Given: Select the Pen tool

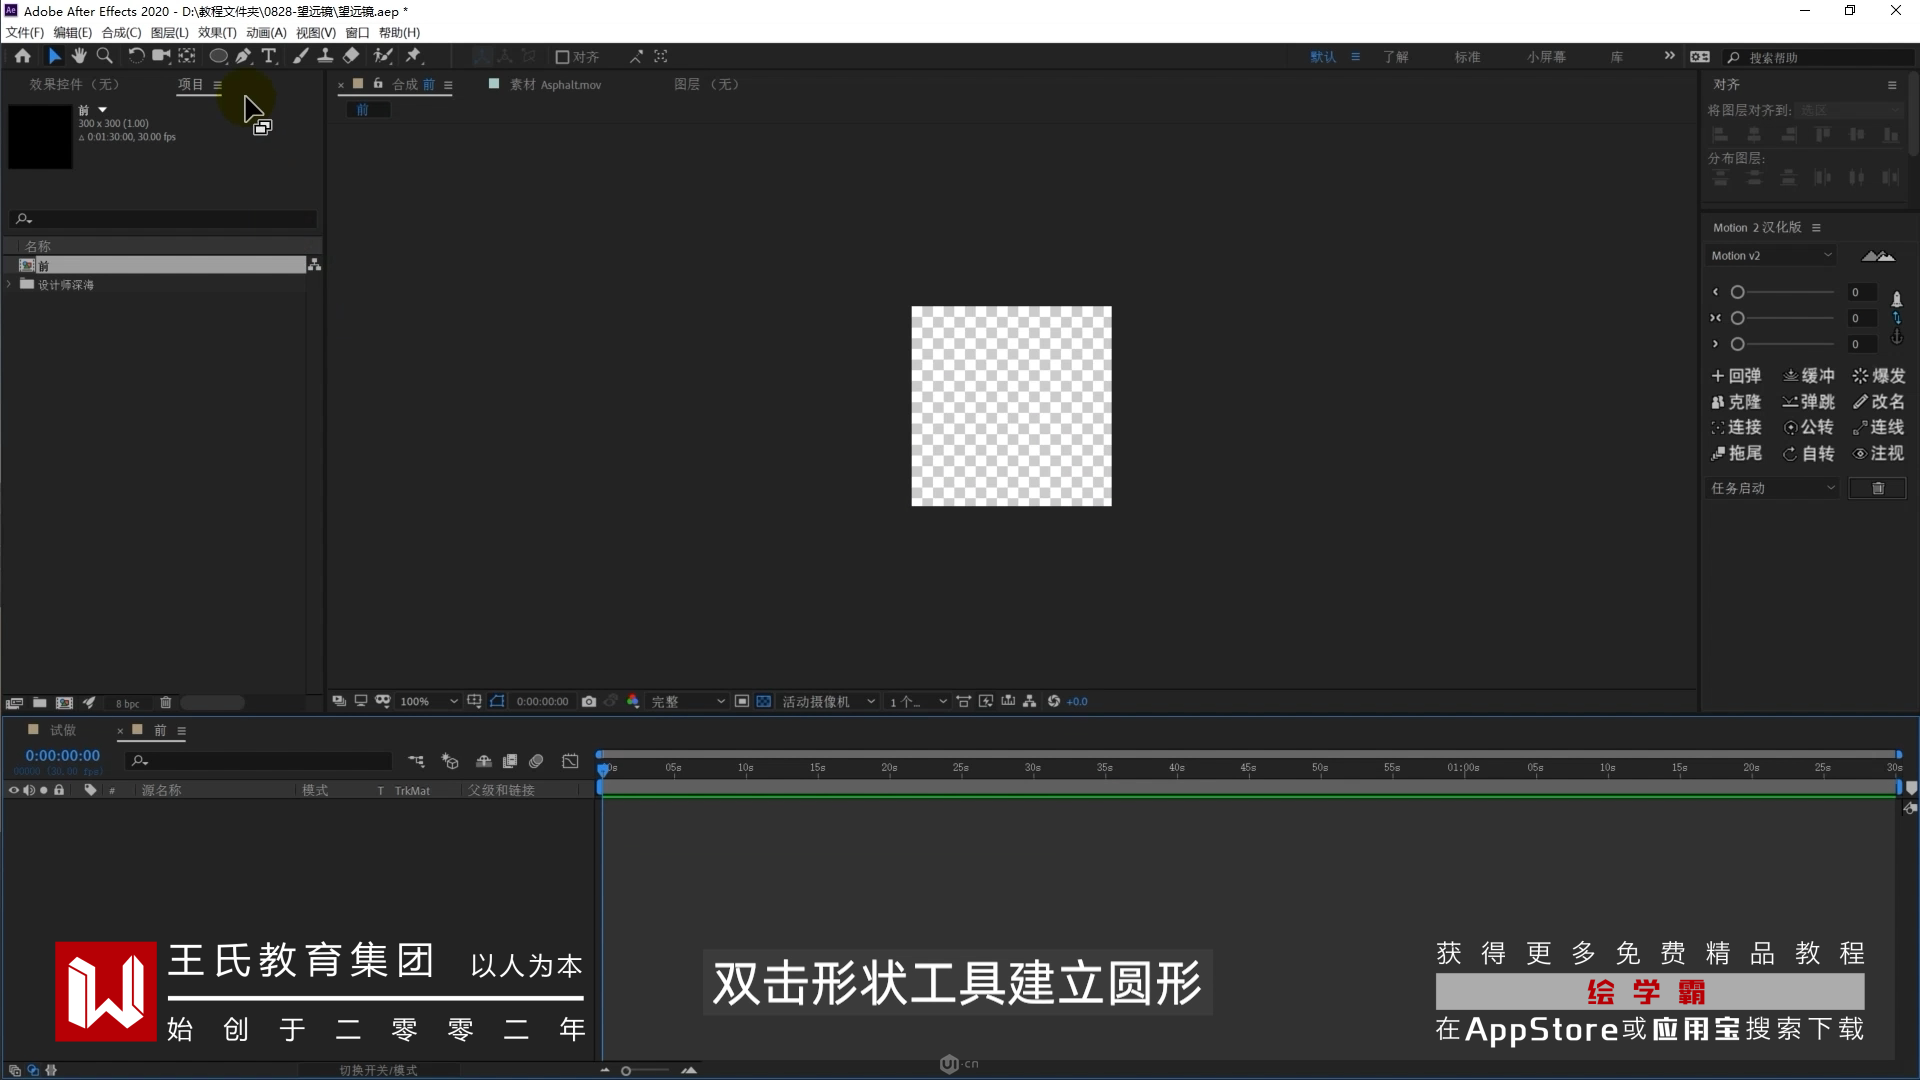Looking at the screenshot, I should [243, 56].
